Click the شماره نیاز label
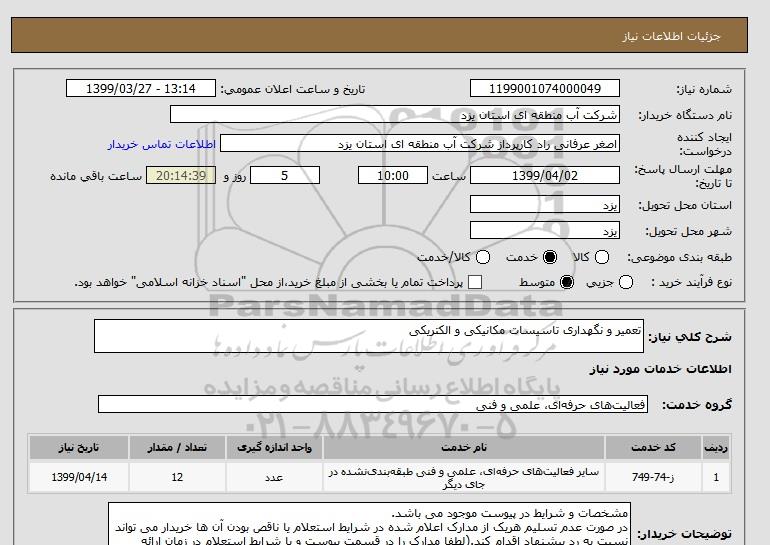Viewport: 770px width, 545px height. [704, 89]
